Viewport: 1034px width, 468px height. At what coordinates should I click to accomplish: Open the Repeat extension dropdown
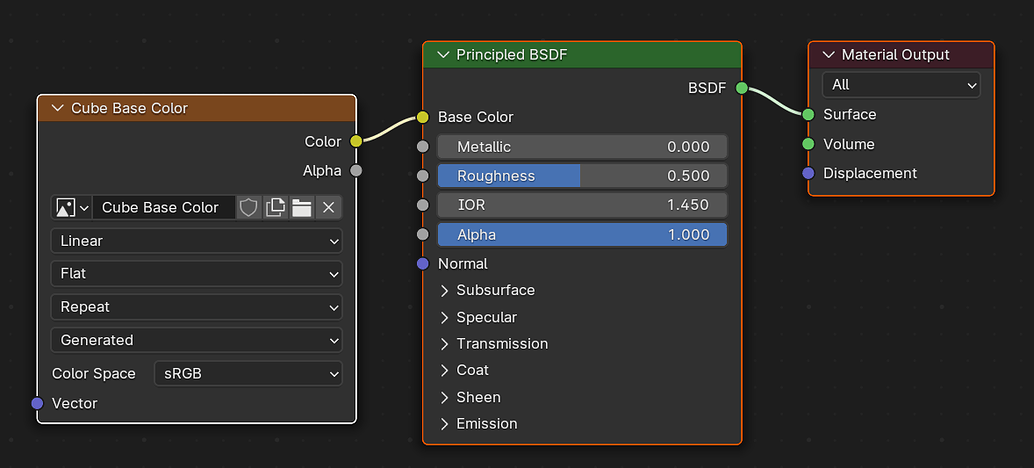(x=197, y=307)
